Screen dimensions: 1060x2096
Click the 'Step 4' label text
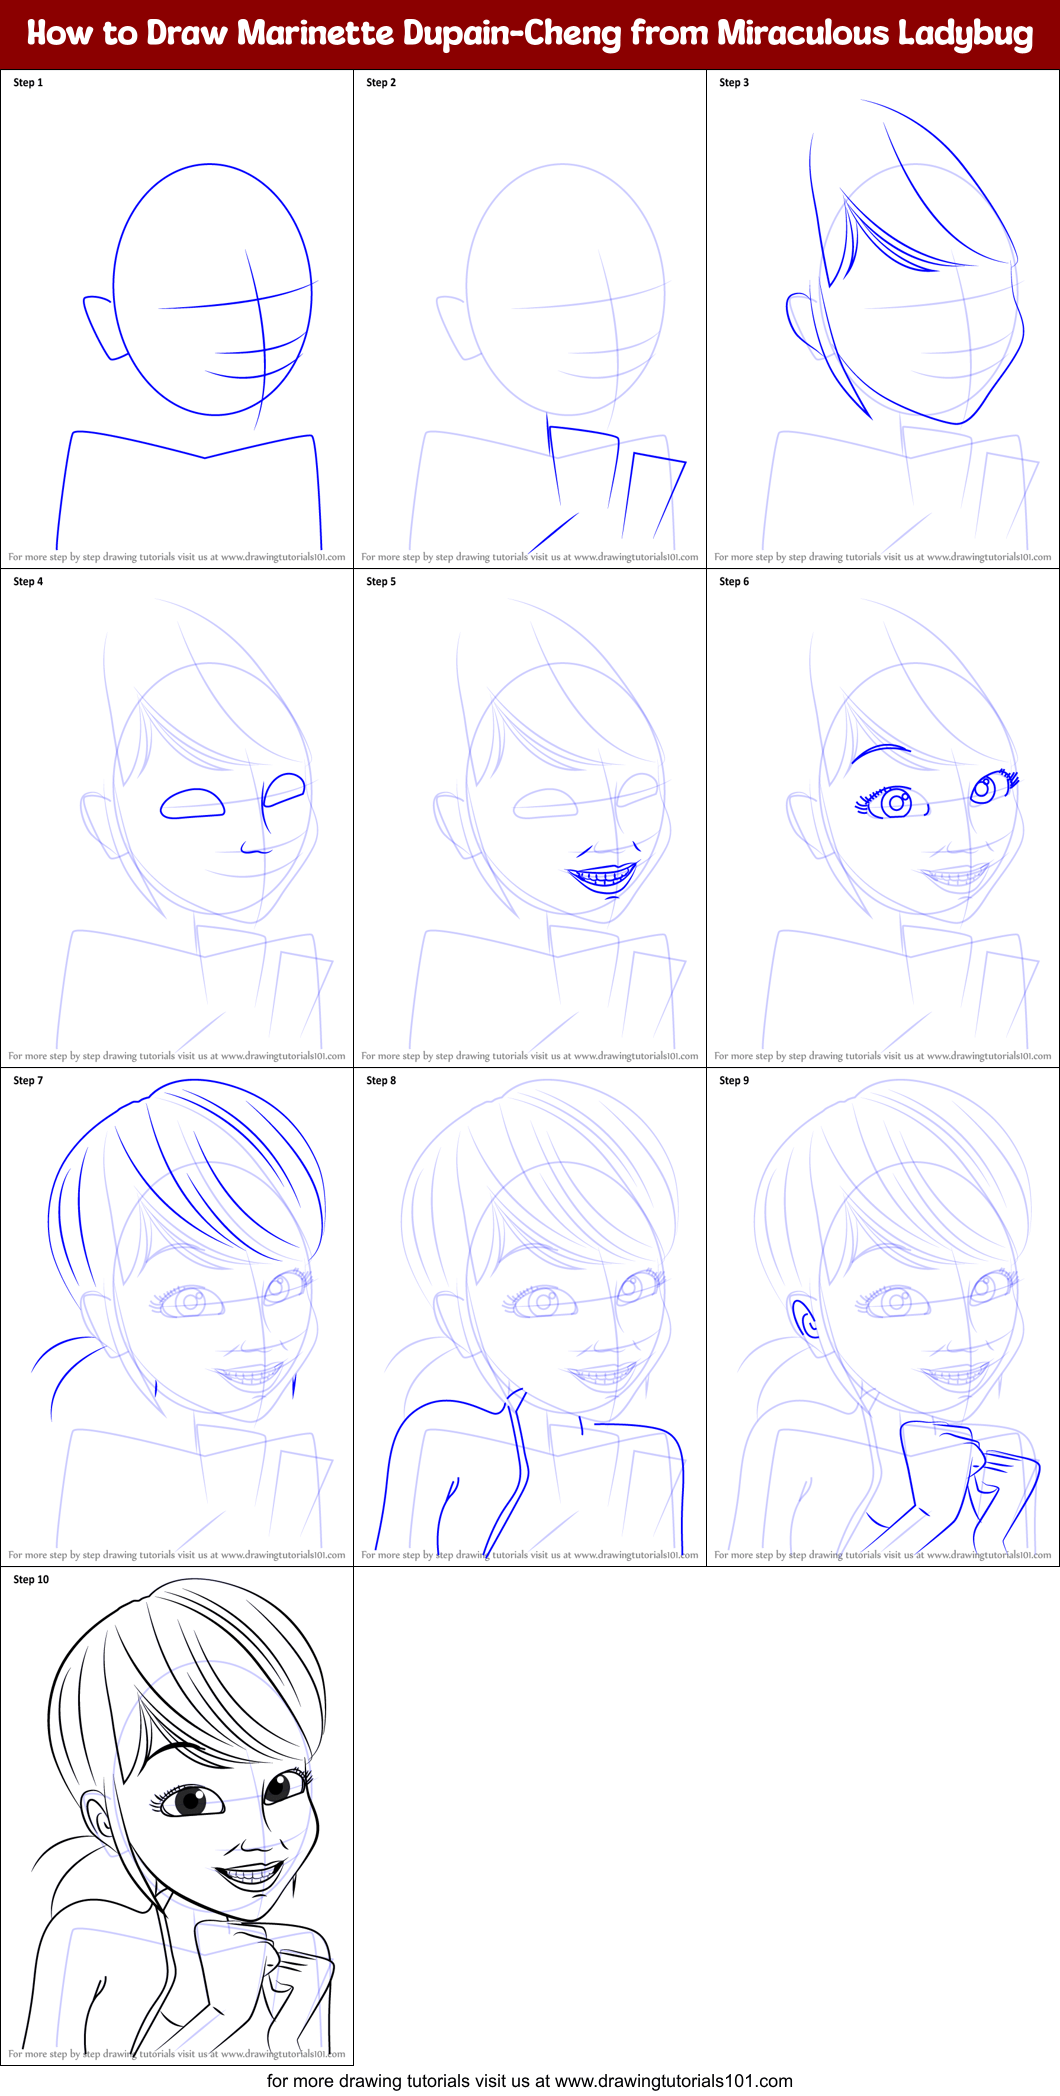28,582
